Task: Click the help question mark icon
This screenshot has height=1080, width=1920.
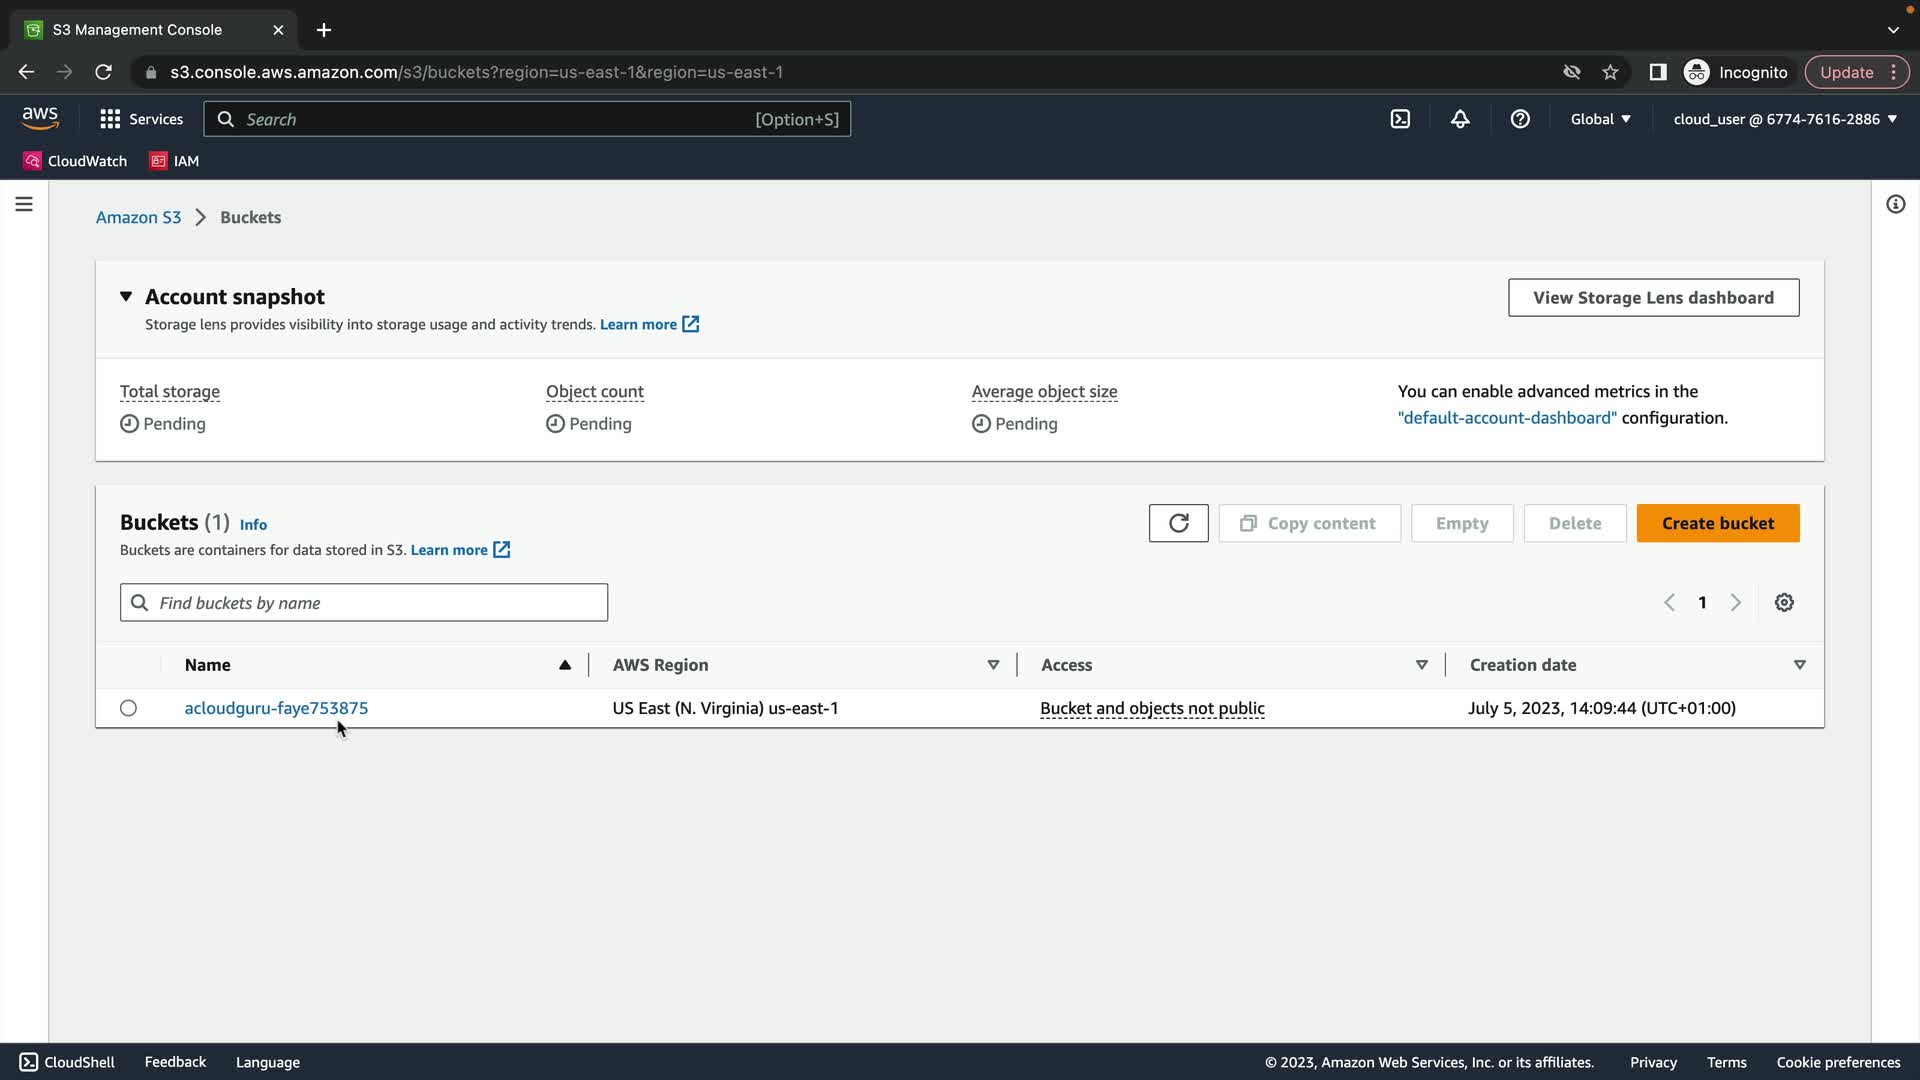Action: pos(1520,119)
